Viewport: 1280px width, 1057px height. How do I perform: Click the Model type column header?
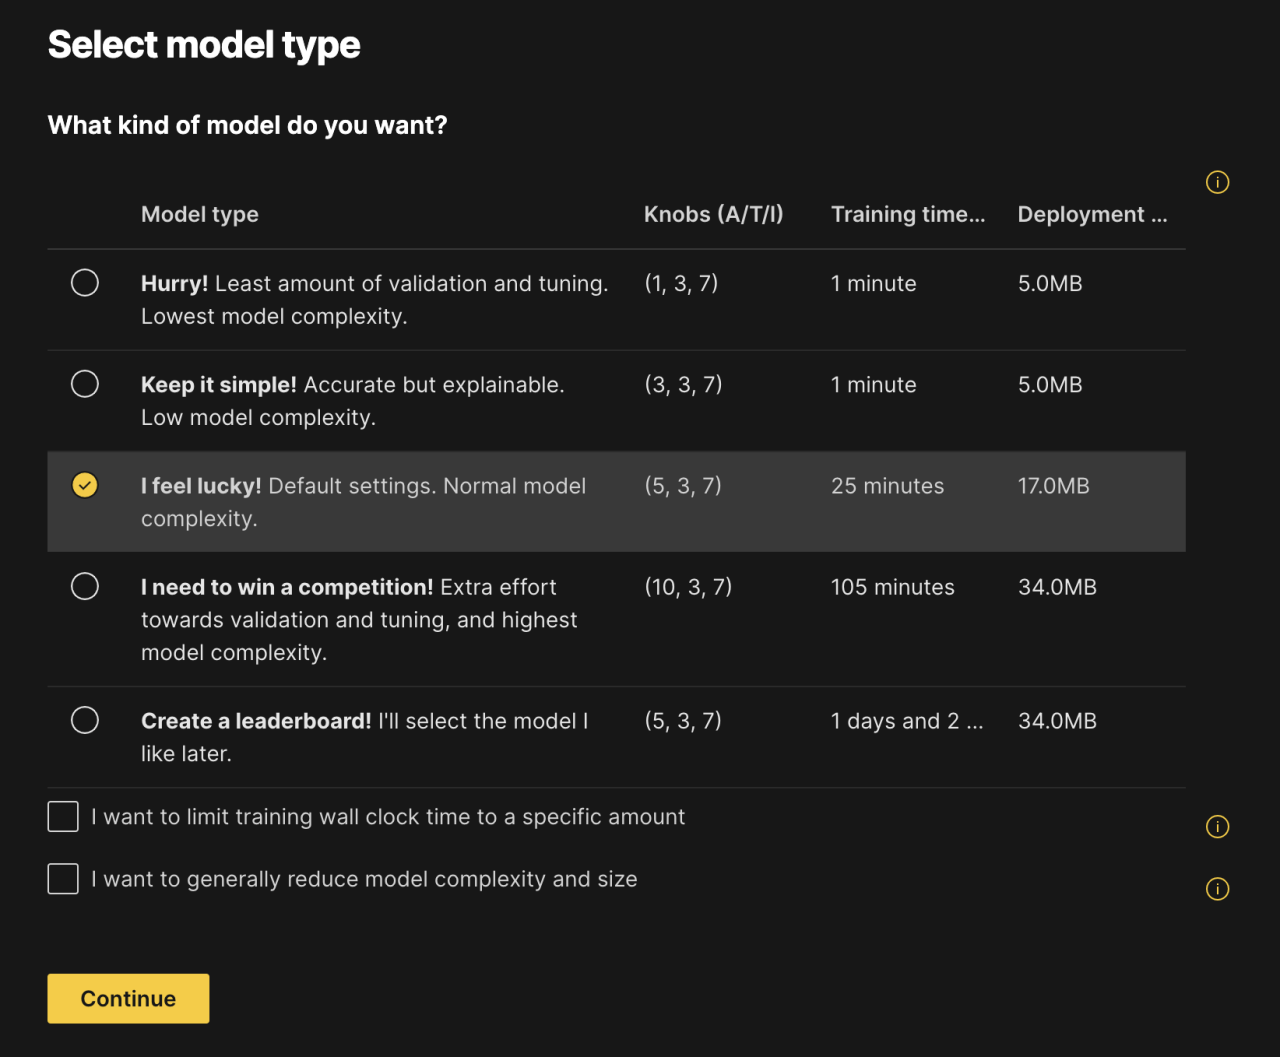(x=199, y=214)
